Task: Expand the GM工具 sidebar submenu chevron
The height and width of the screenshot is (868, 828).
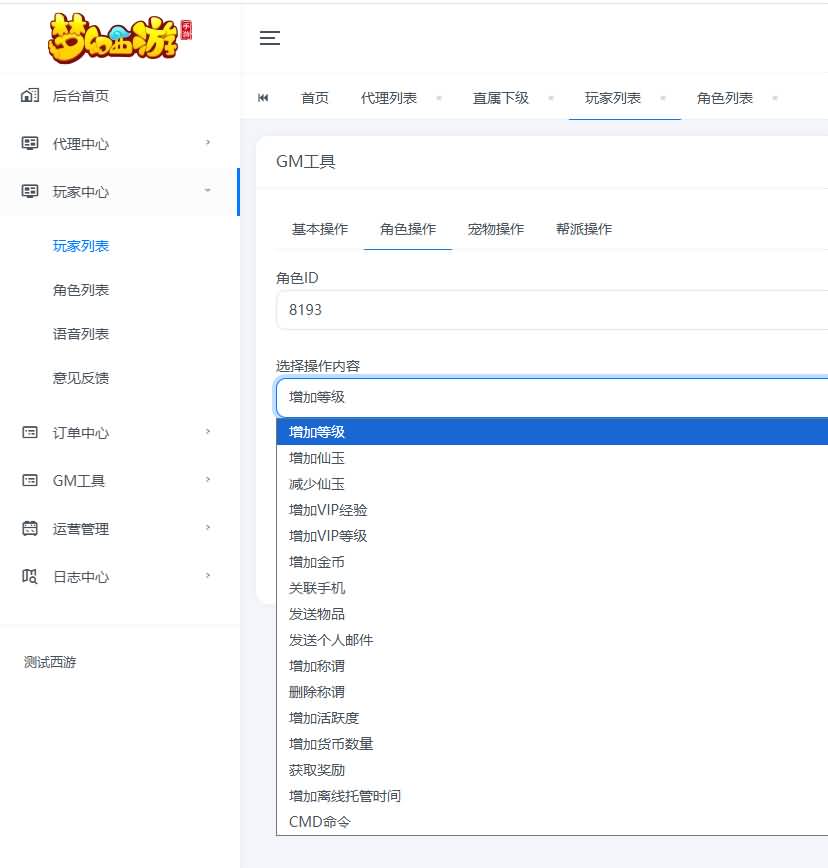Action: pyautogui.click(x=208, y=481)
